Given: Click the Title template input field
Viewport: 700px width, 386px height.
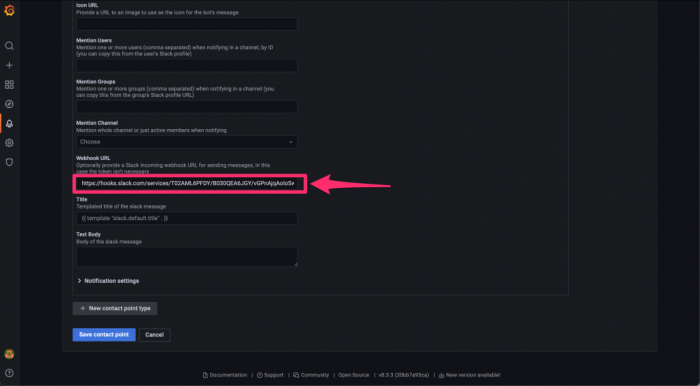Looking at the screenshot, I should (x=187, y=218).
